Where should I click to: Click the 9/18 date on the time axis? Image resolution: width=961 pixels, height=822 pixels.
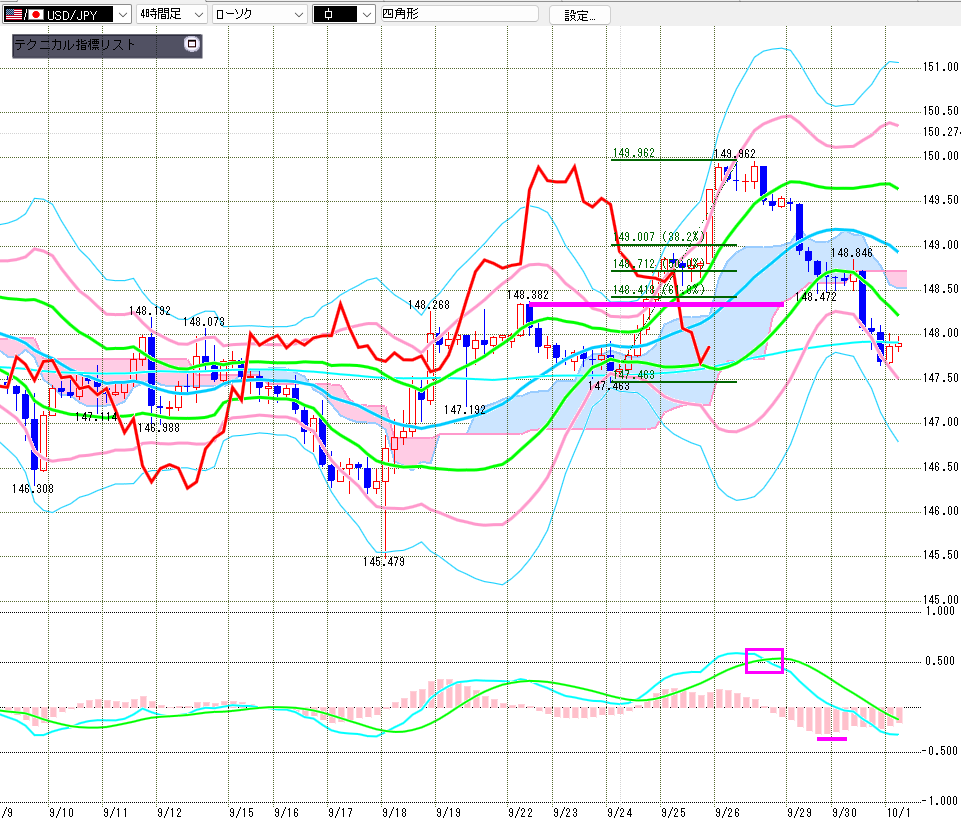click(x=391, y=812)
